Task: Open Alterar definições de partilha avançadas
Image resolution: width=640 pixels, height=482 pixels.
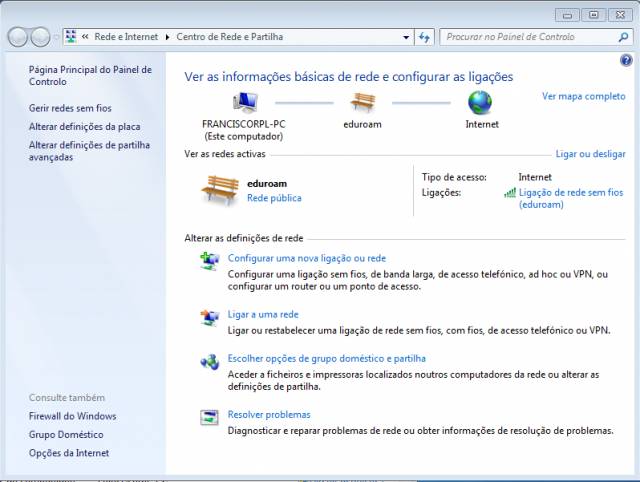Action: pyautogui.click(x=89, y=151)
